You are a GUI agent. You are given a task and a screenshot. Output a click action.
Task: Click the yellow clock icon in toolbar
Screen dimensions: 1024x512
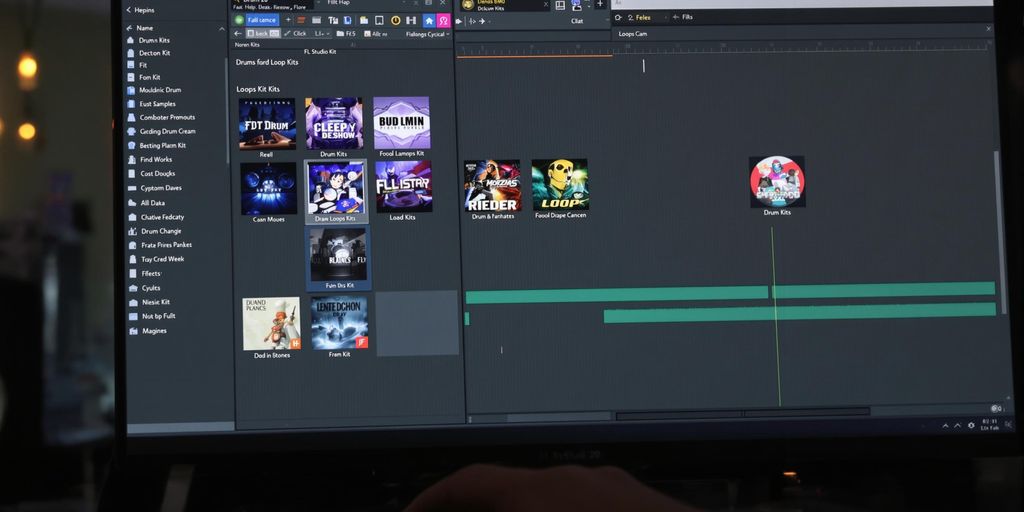point(395,20)
